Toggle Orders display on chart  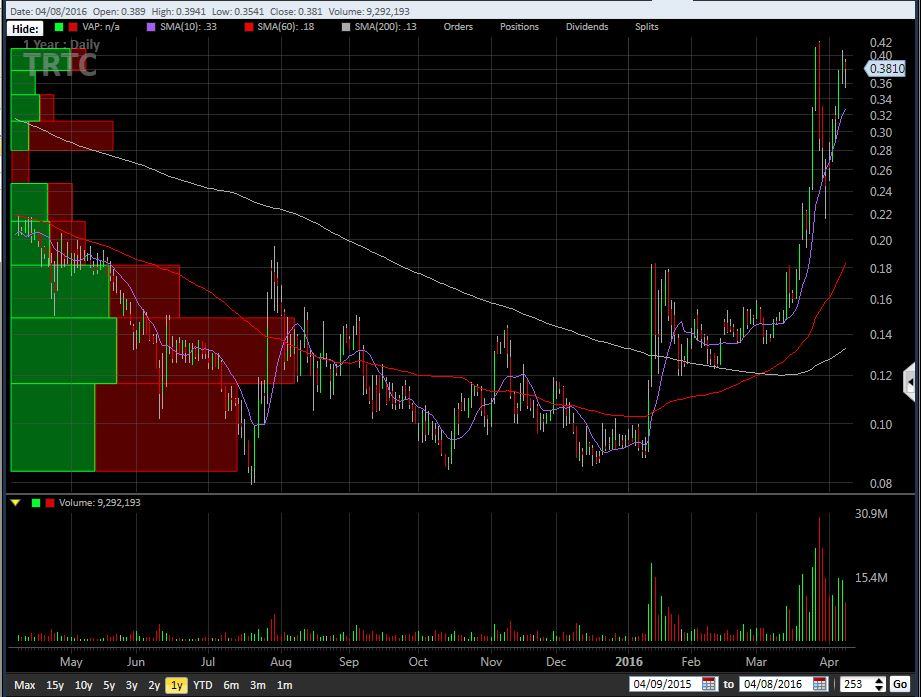[458, 27]
